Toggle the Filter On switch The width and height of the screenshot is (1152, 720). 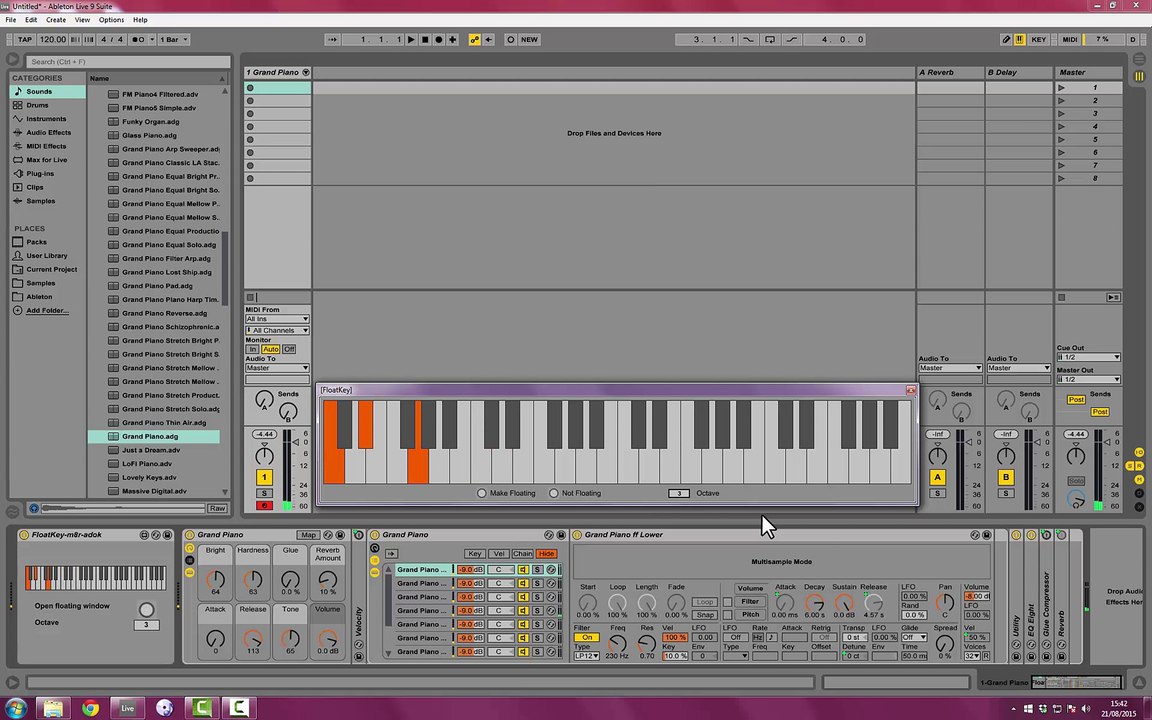[586, 638]
